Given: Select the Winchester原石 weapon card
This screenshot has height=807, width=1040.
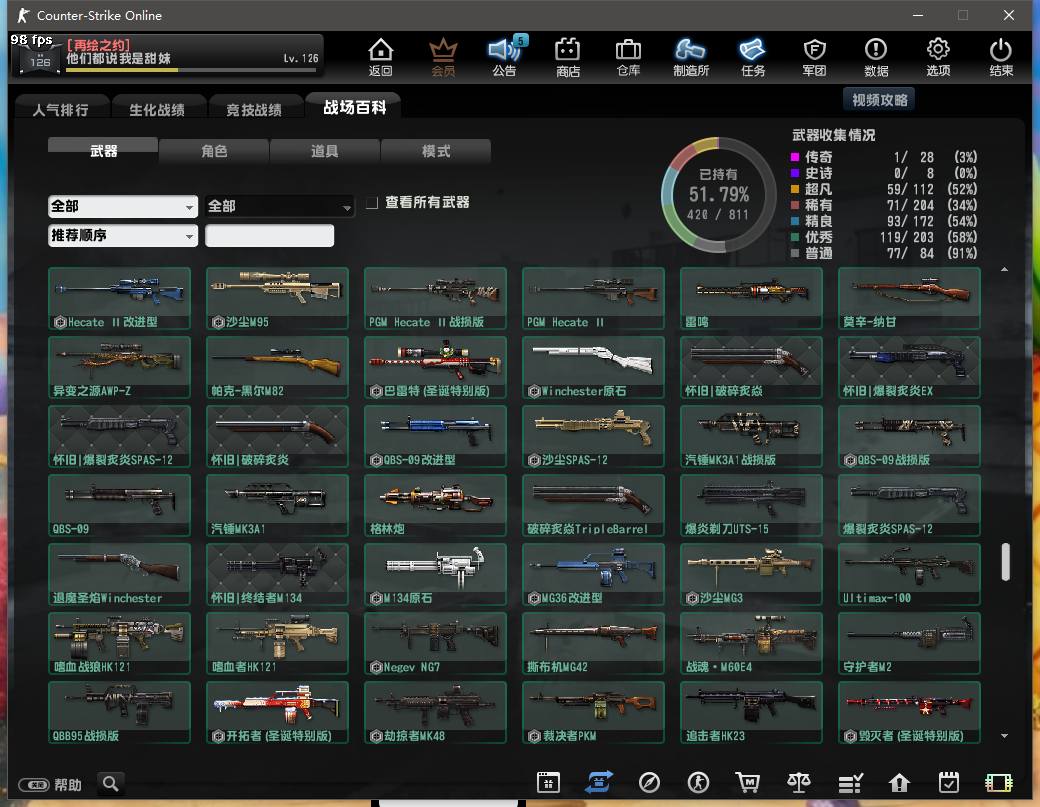Looking at the screenshot, I should click(x=594, y=367).
